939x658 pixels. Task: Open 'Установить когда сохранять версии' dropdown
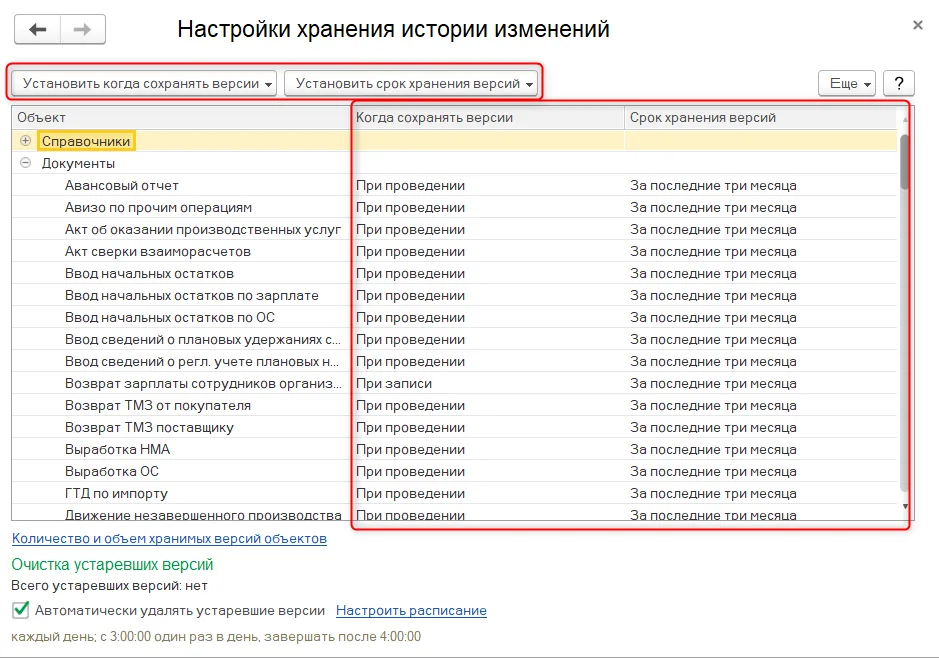[x=144, y=83]
